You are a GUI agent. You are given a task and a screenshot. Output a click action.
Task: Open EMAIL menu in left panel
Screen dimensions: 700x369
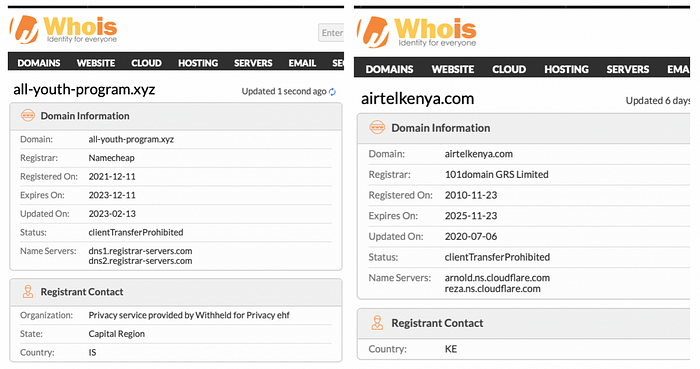click(x=302, y=63)
